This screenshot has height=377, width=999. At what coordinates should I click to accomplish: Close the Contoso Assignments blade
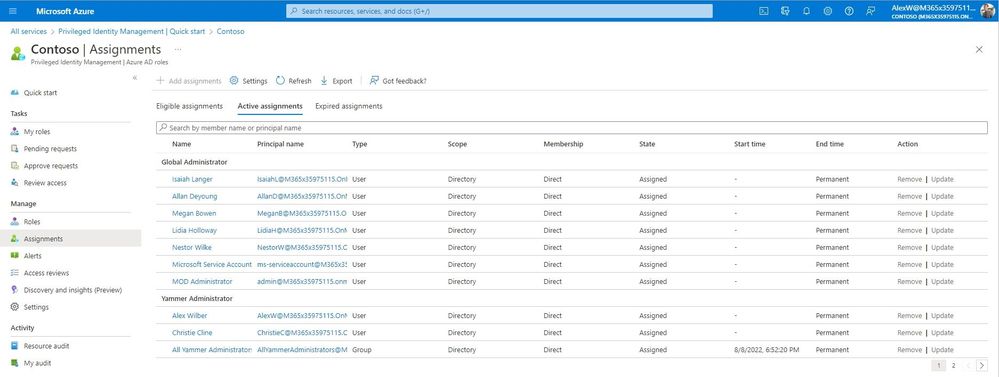pyautogui.click(x=979, y=50)
